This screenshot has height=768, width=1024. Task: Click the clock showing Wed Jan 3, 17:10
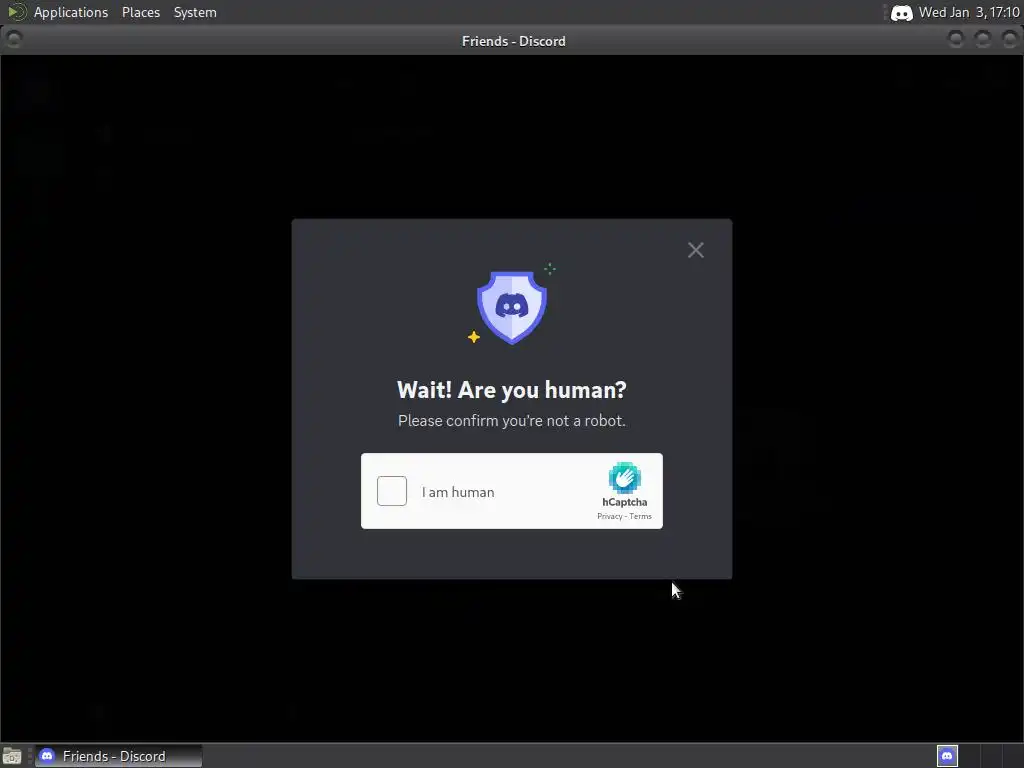click(969, 12)
